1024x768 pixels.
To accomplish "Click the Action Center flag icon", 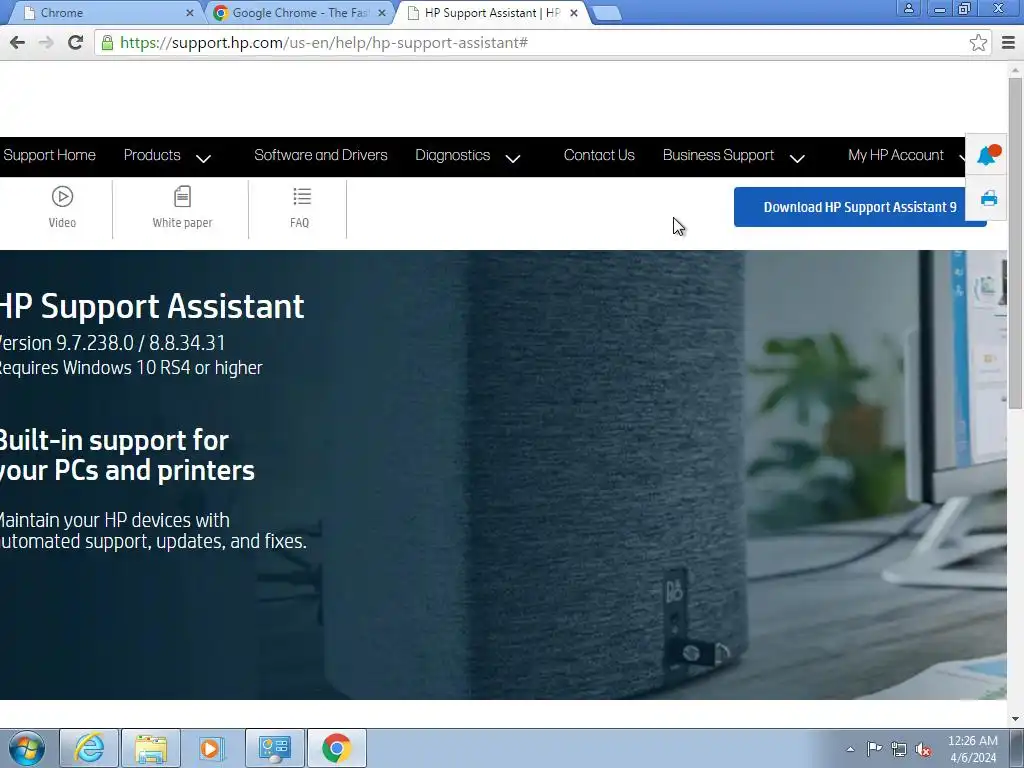I will (874, 748).
